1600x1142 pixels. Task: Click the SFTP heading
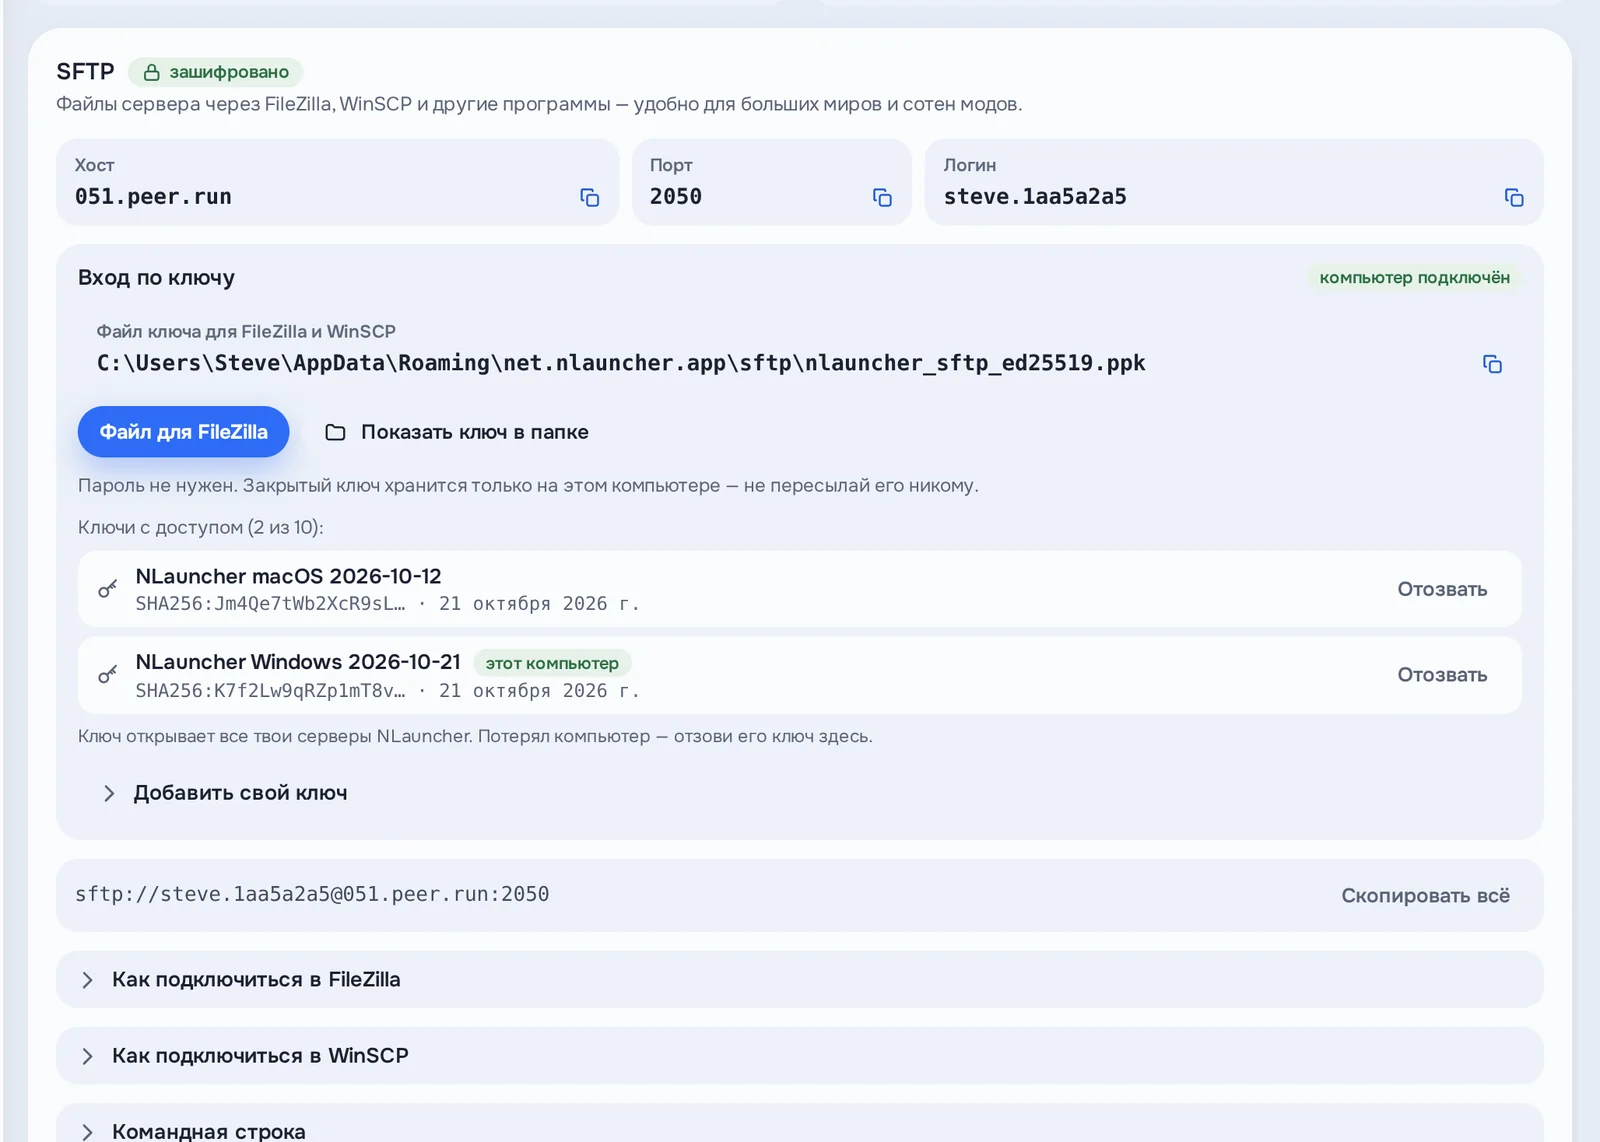point(85,72)
